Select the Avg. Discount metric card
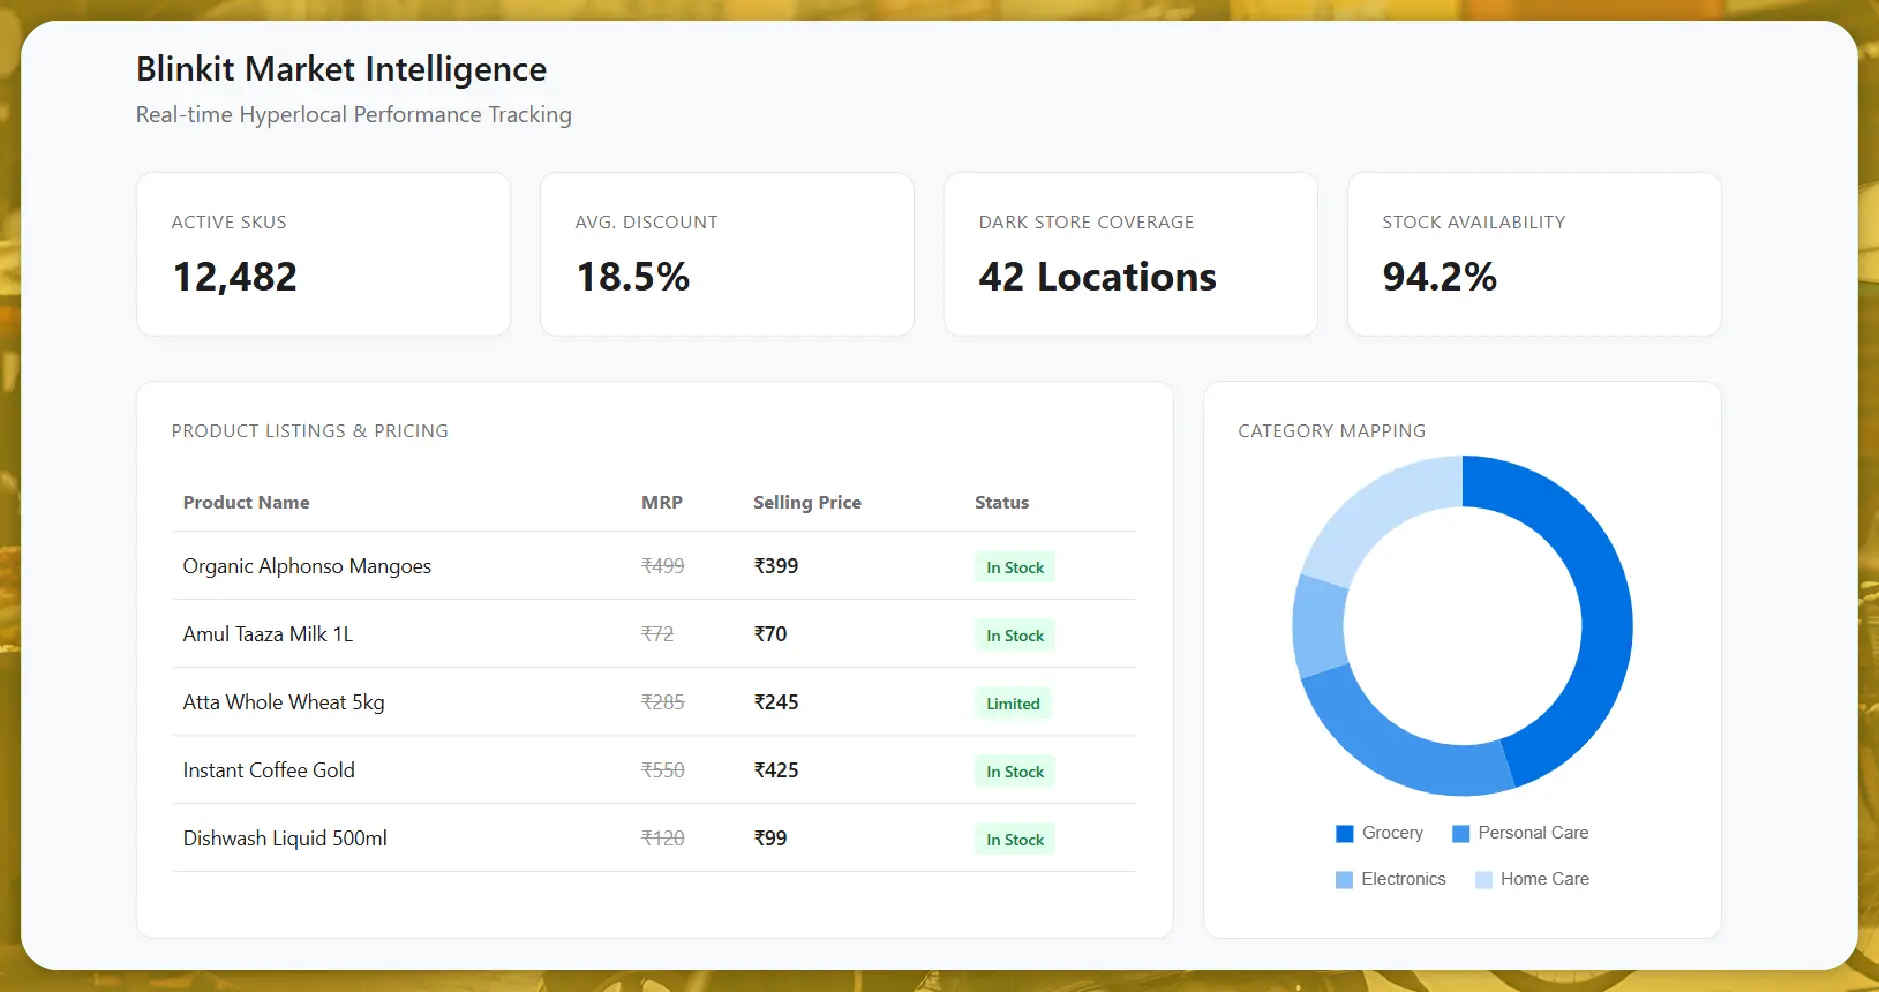 coord(727,253)
